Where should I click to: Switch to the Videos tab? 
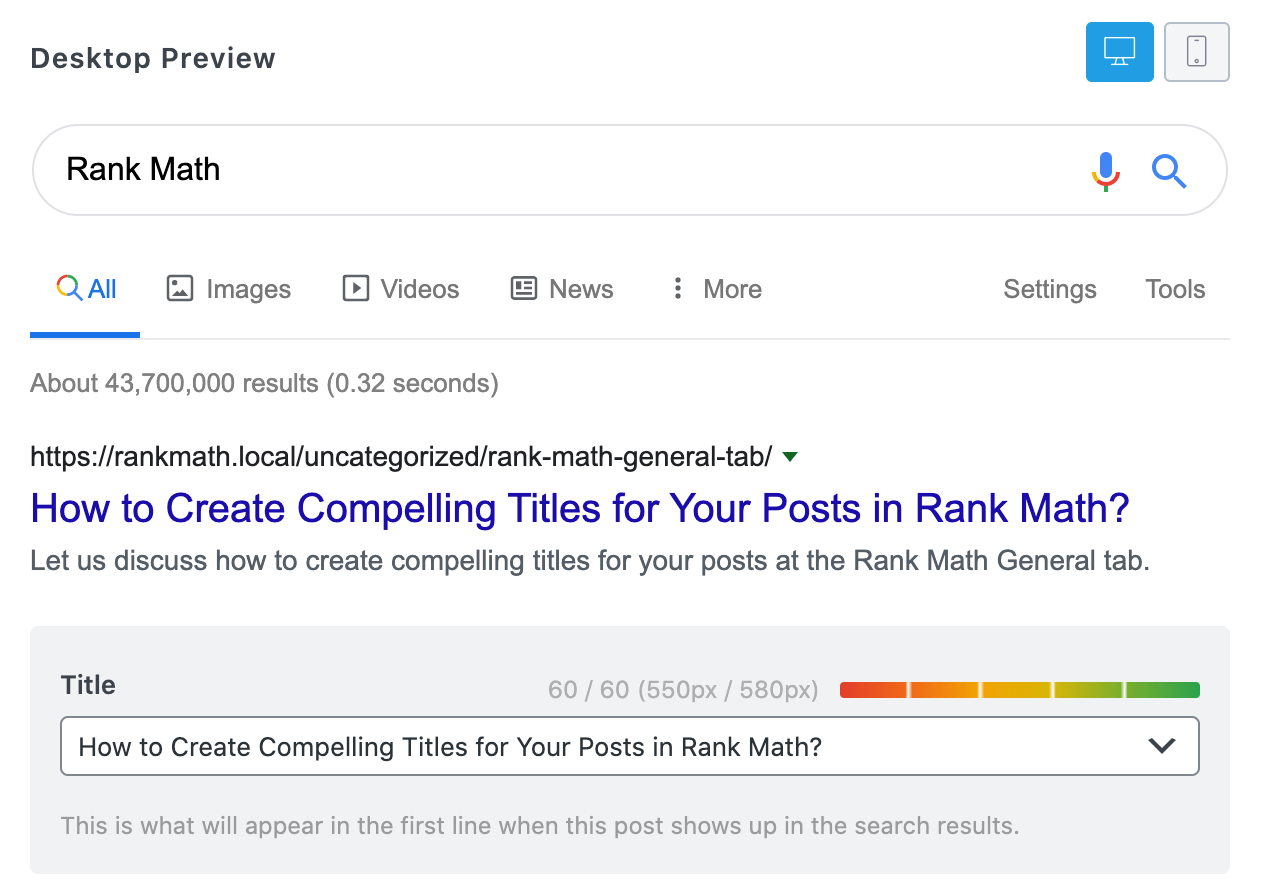coord(419,290)
